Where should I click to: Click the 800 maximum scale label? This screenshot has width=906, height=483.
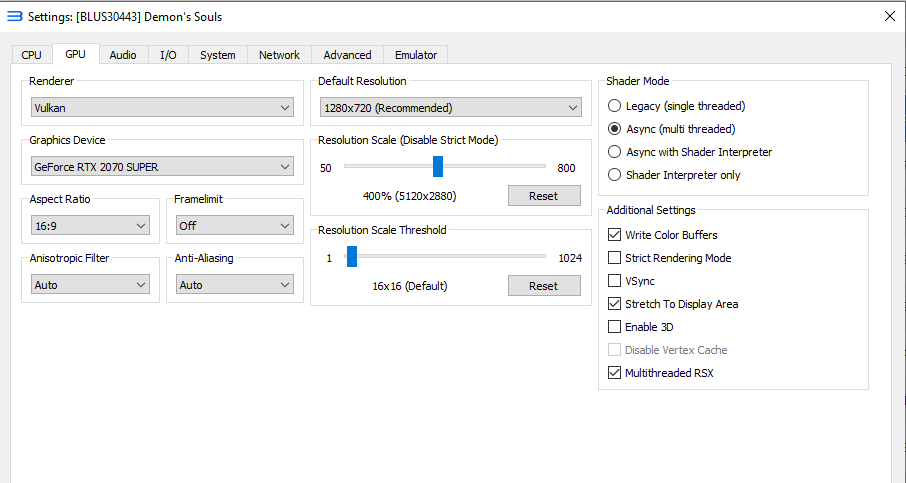(566, 168)
